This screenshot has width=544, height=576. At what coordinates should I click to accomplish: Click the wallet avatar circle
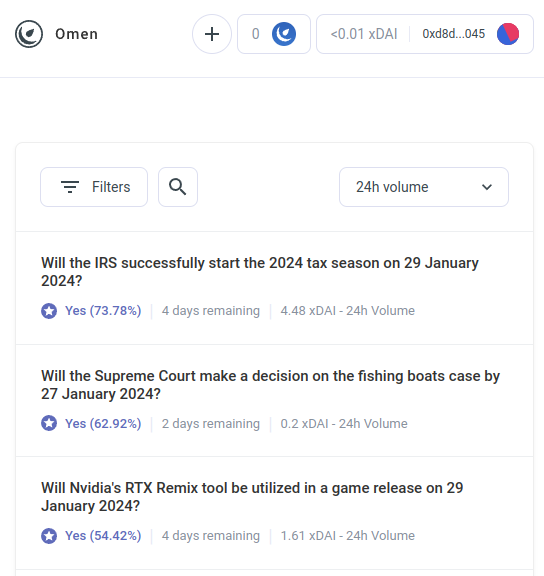pos(508,34)
